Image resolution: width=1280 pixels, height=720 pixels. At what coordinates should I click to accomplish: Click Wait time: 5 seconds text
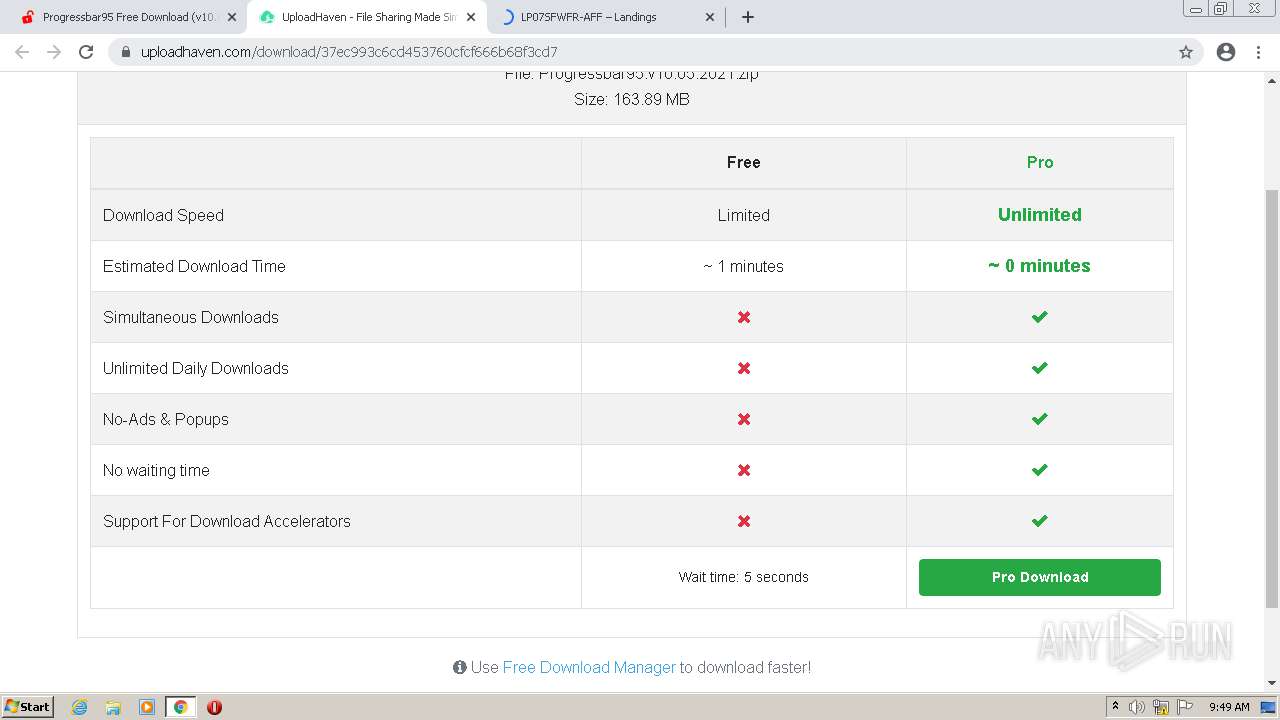(x=744, y=577)
